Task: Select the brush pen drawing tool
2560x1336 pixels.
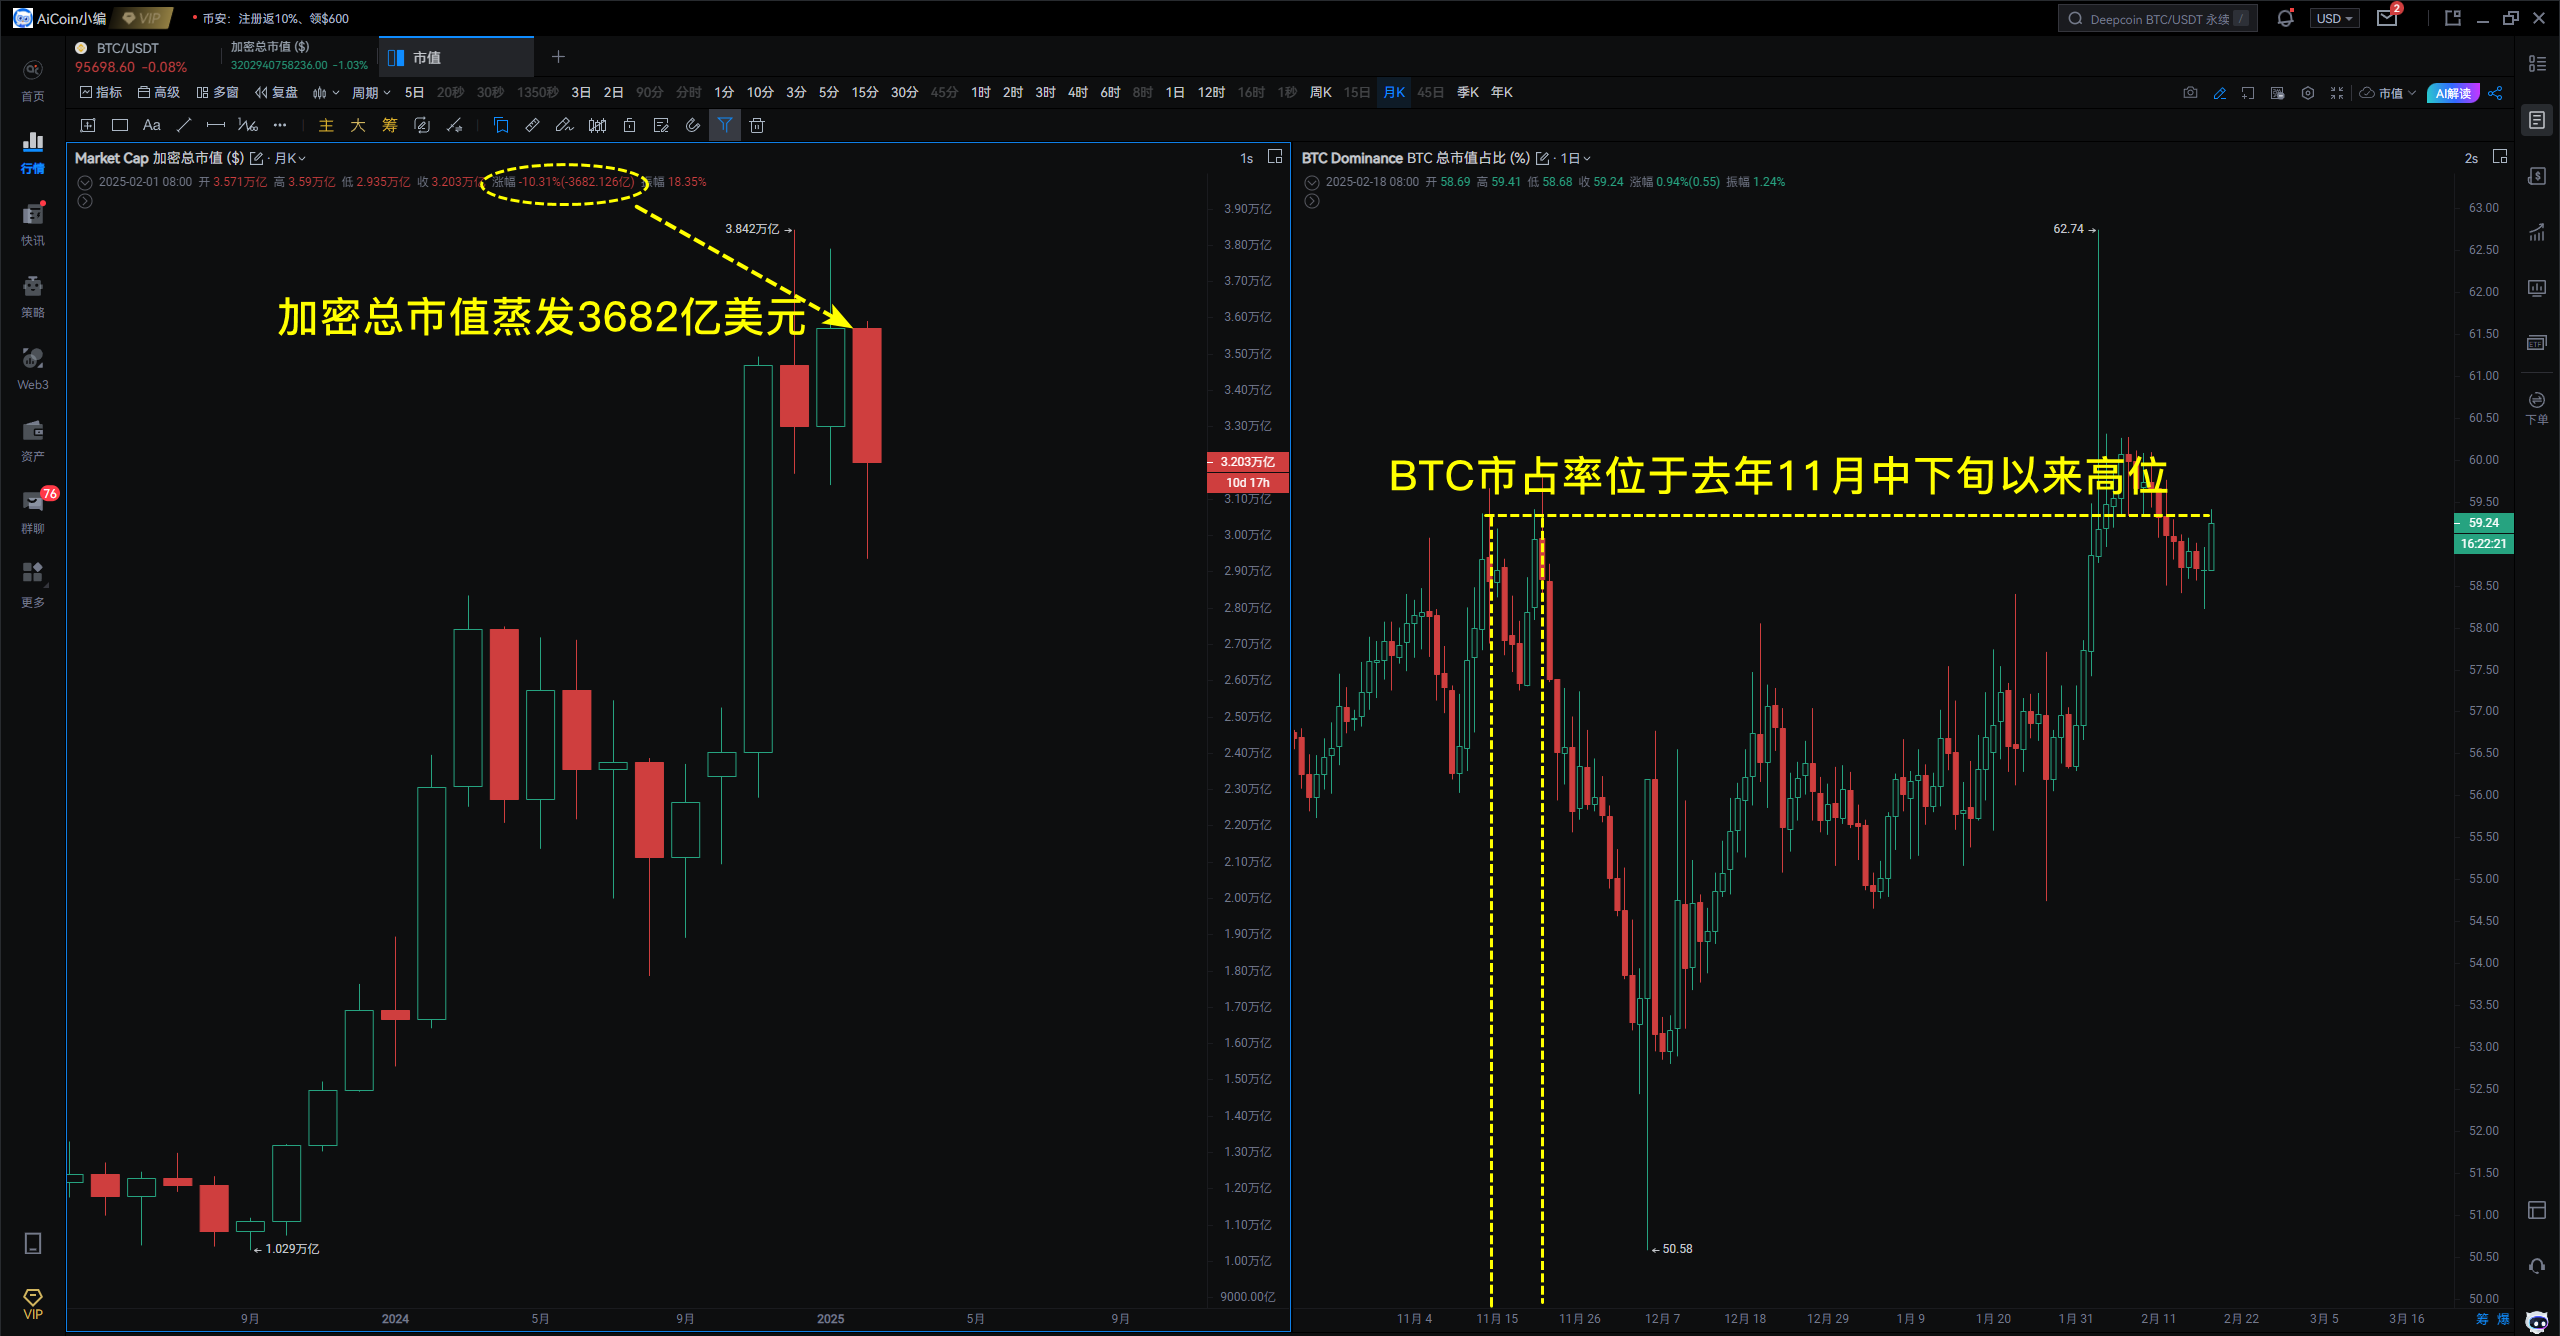Action: [565, 125]
